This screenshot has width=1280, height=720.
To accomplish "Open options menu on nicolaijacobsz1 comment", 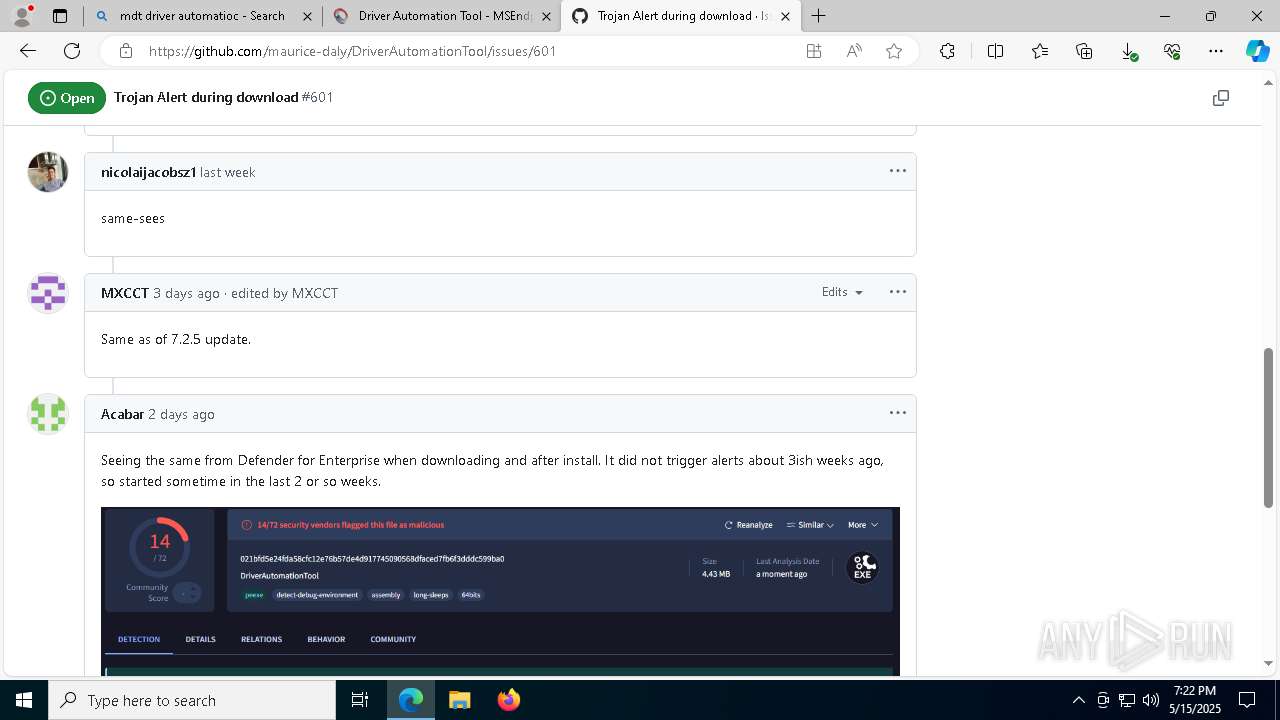I will 898,171.
